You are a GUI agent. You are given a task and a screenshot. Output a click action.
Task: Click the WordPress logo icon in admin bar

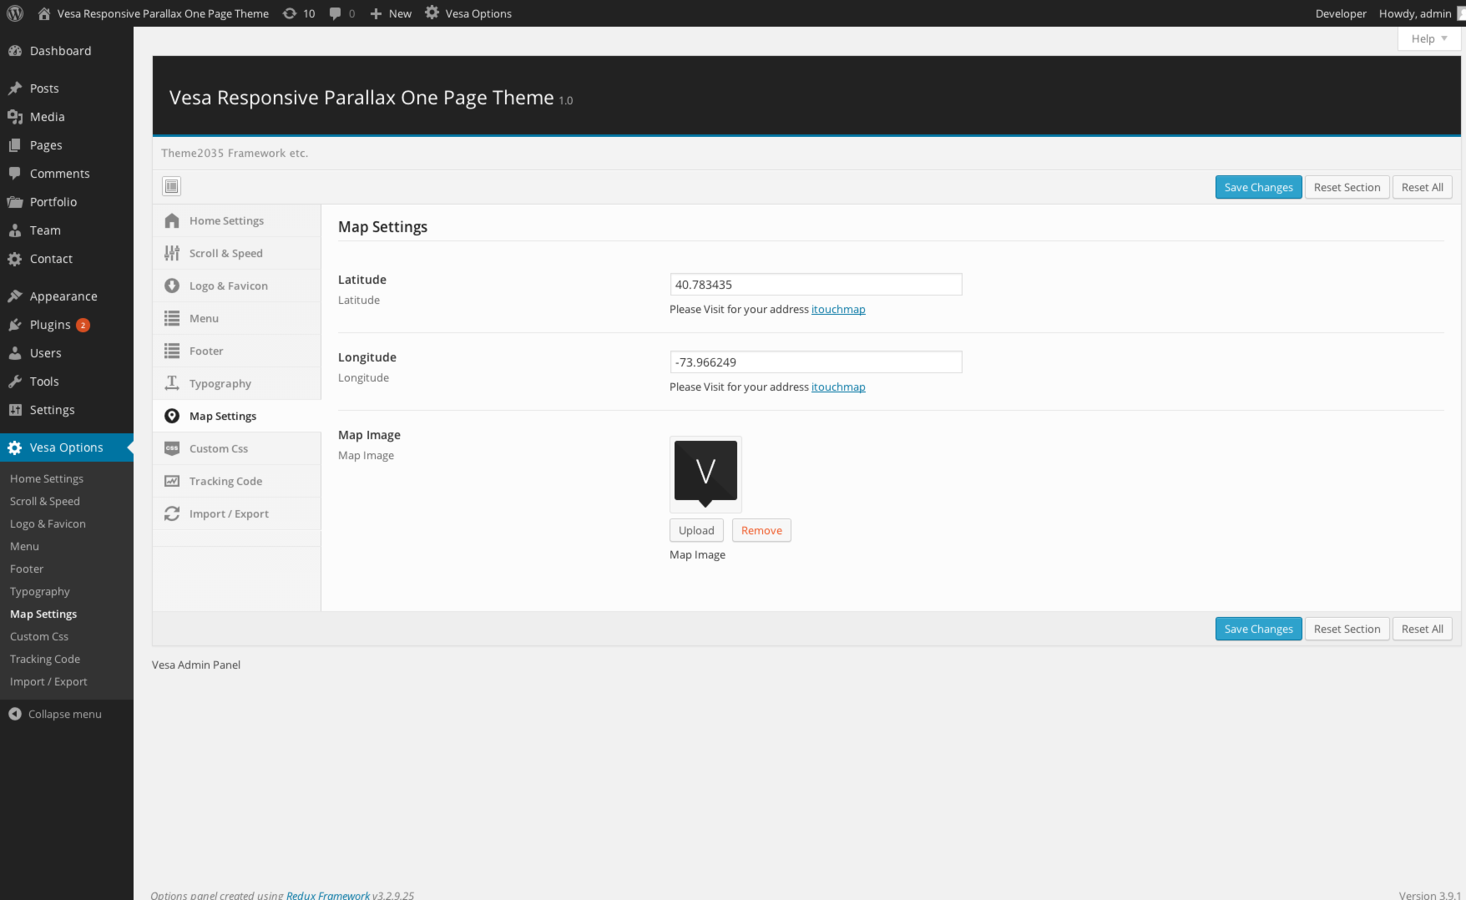[15, 13]
